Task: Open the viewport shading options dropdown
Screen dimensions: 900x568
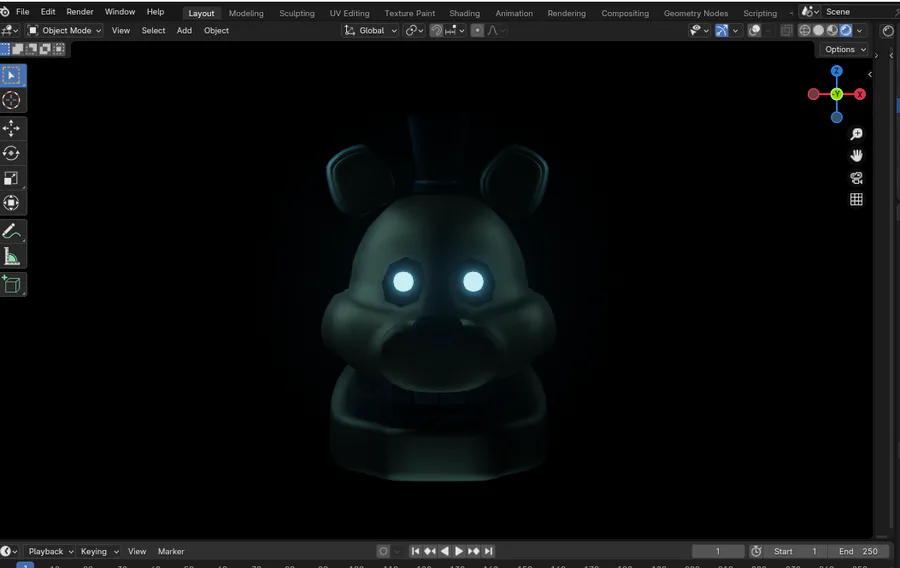Action: tap(860, 30)
